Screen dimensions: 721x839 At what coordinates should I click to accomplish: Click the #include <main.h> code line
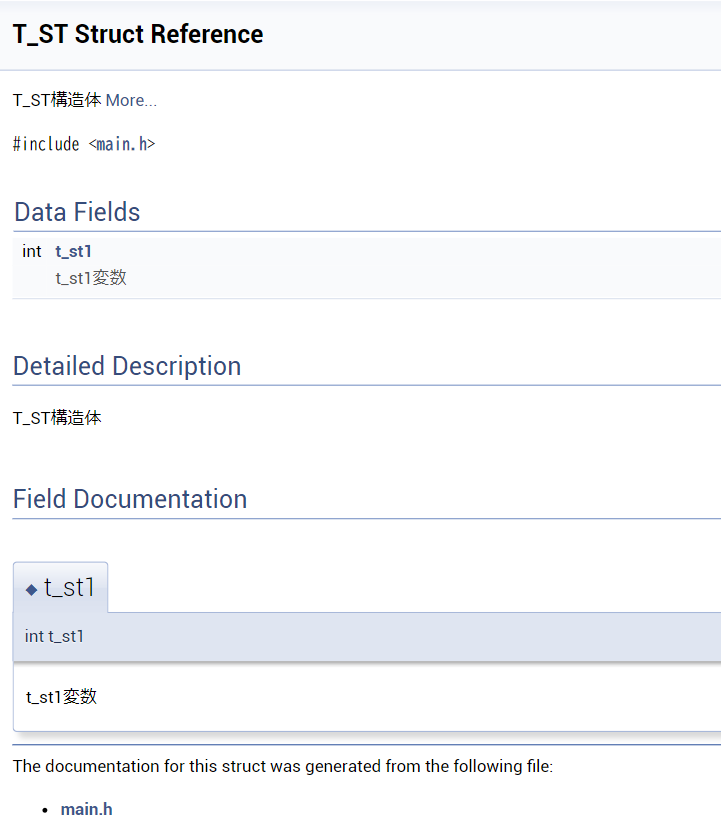pos(84,144)
